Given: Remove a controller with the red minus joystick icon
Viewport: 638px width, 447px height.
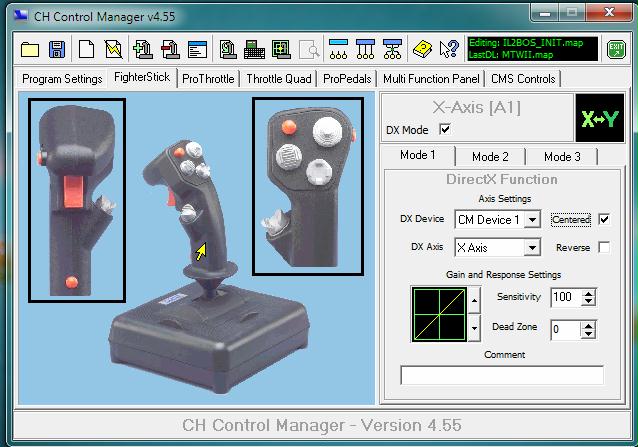Looking at the screenshot, I should point(170,50).
